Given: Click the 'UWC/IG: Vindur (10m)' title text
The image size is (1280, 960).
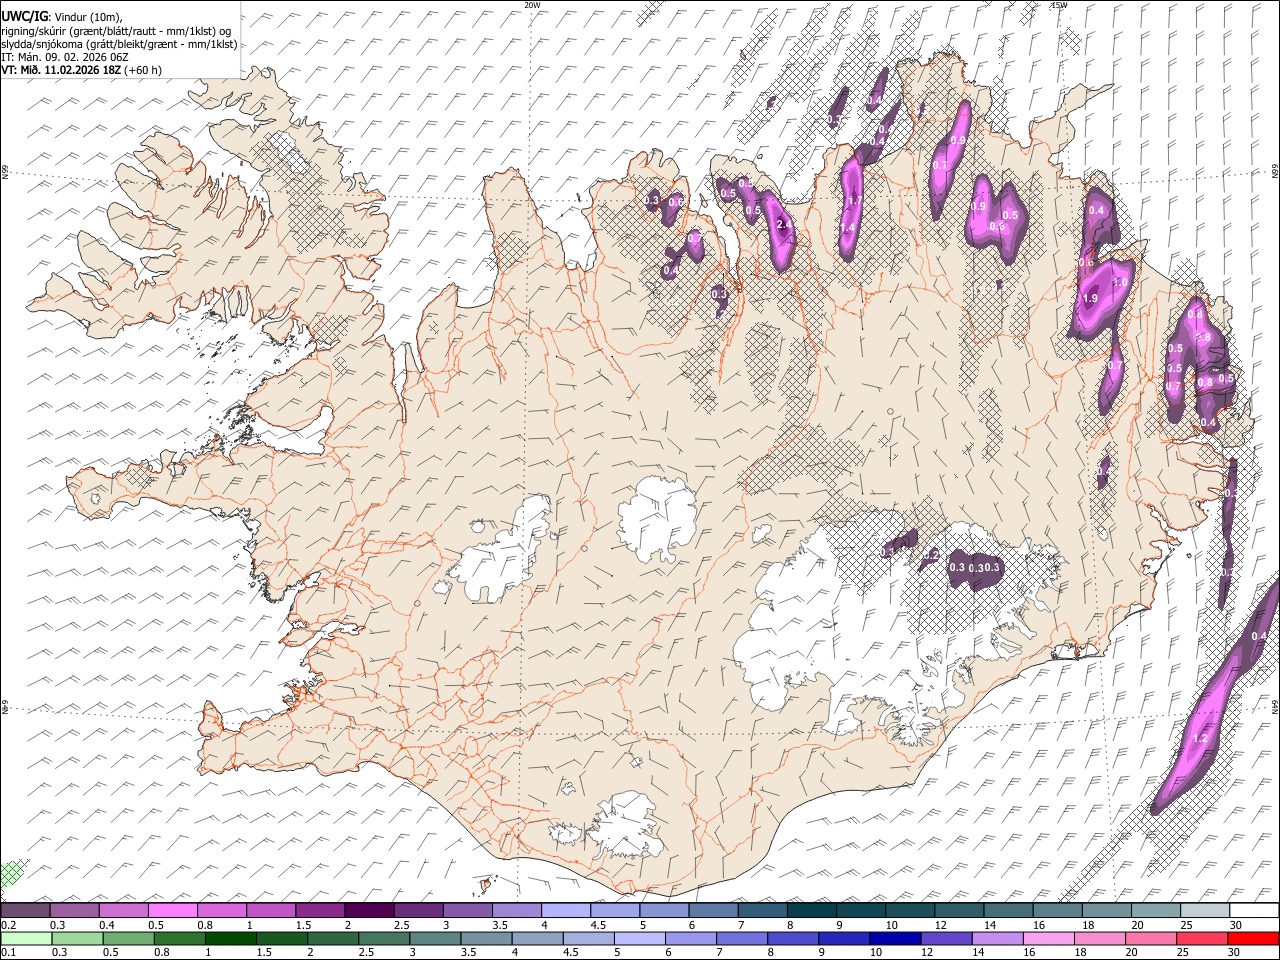Looking at the screenshot, I should point(61,17).
